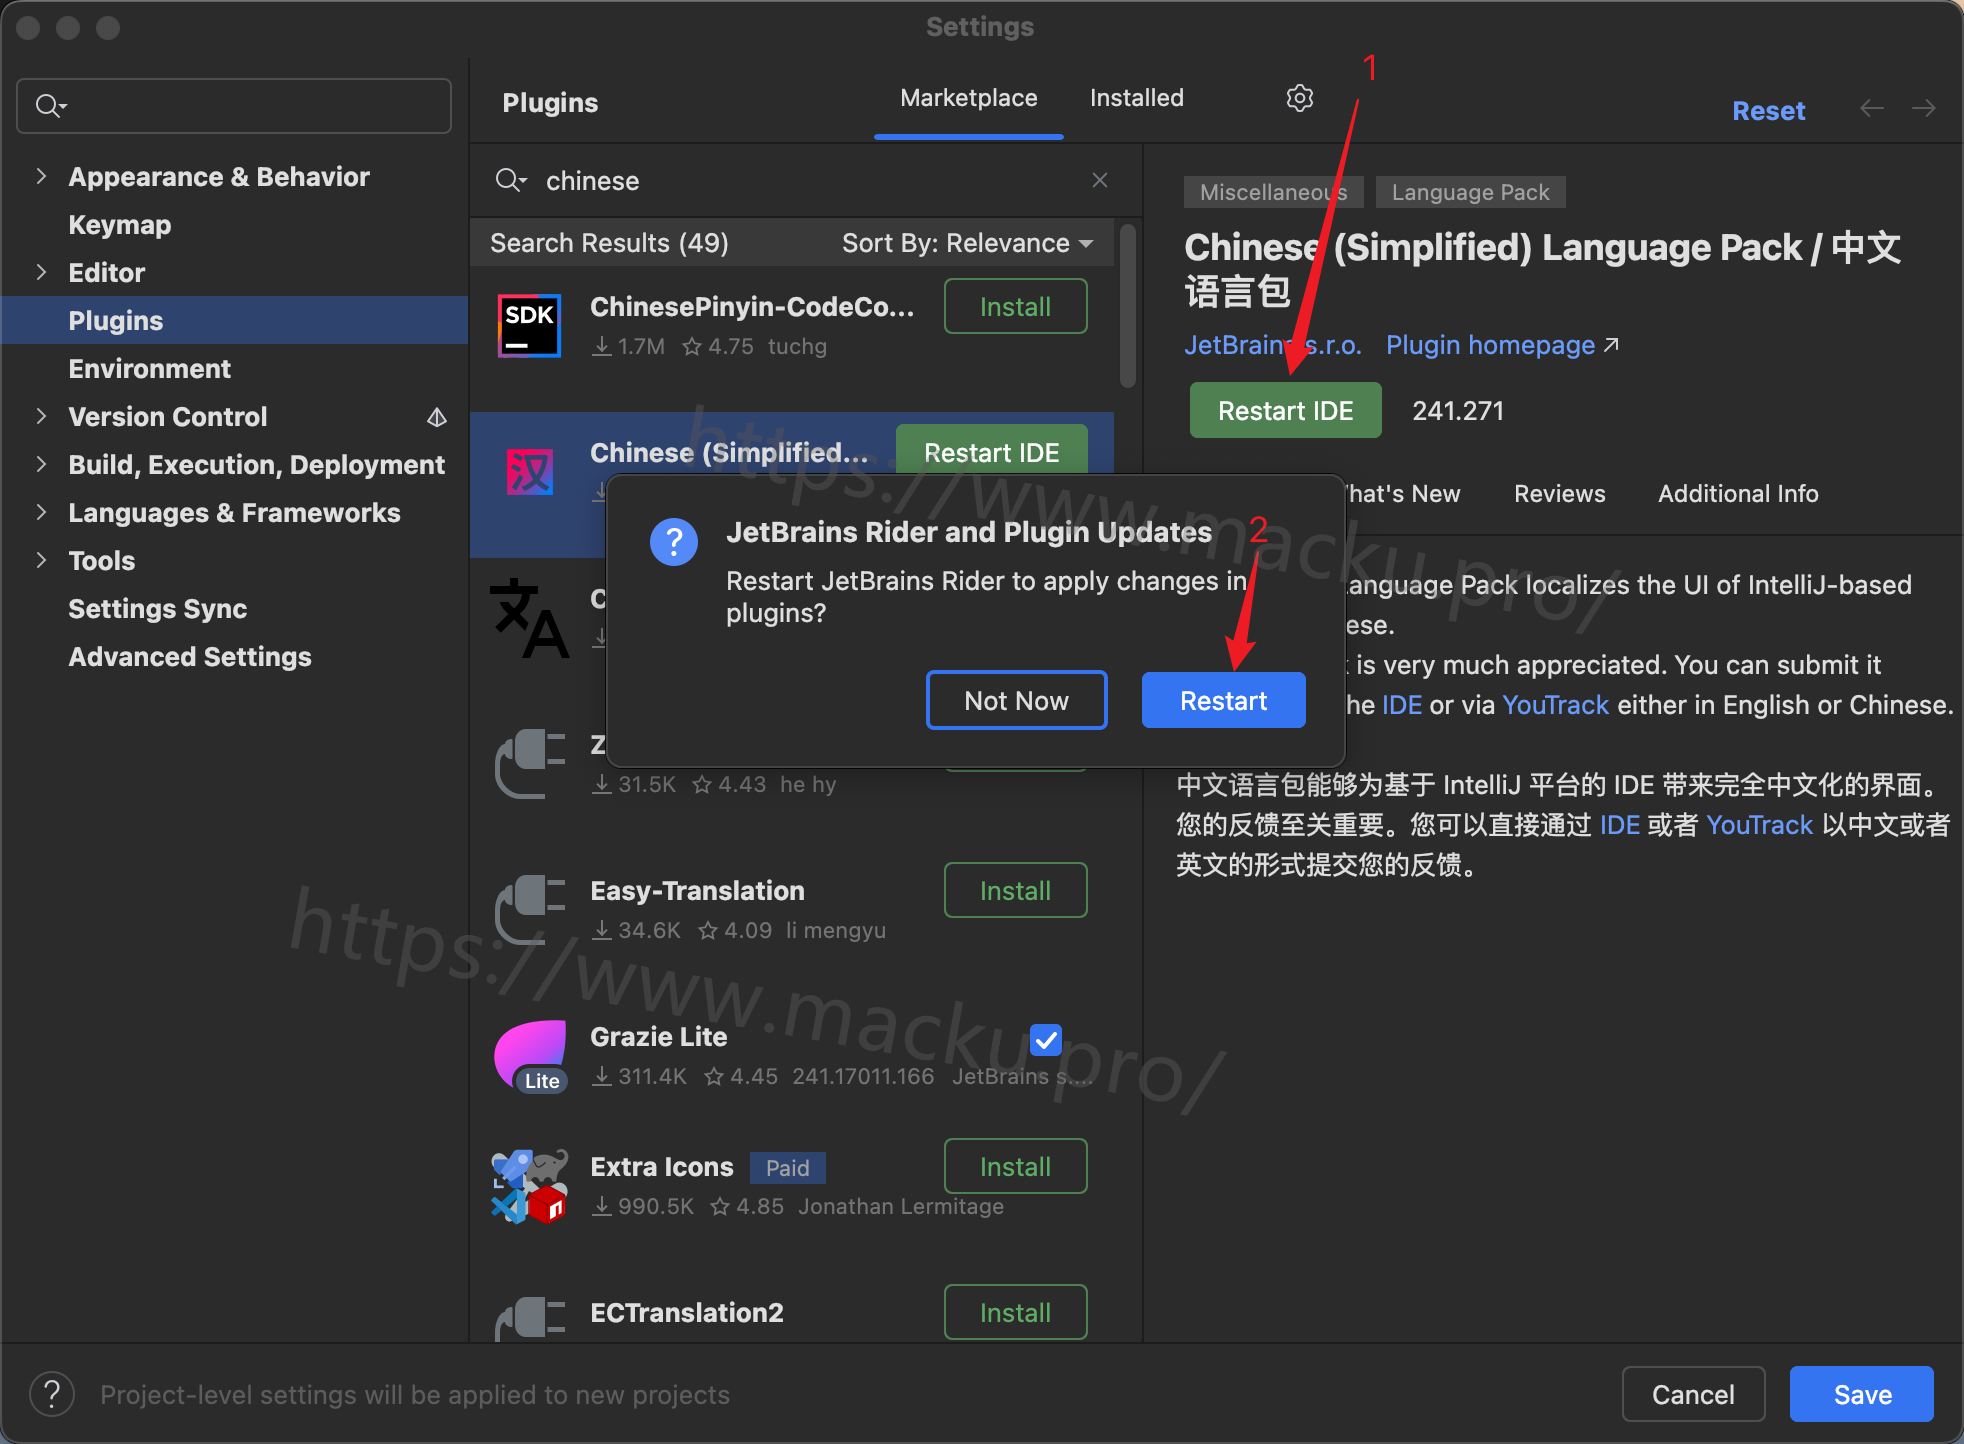1964x1444 pixels.
Task: Click the plugin search magnifier icon
Action: coord(510,180)
